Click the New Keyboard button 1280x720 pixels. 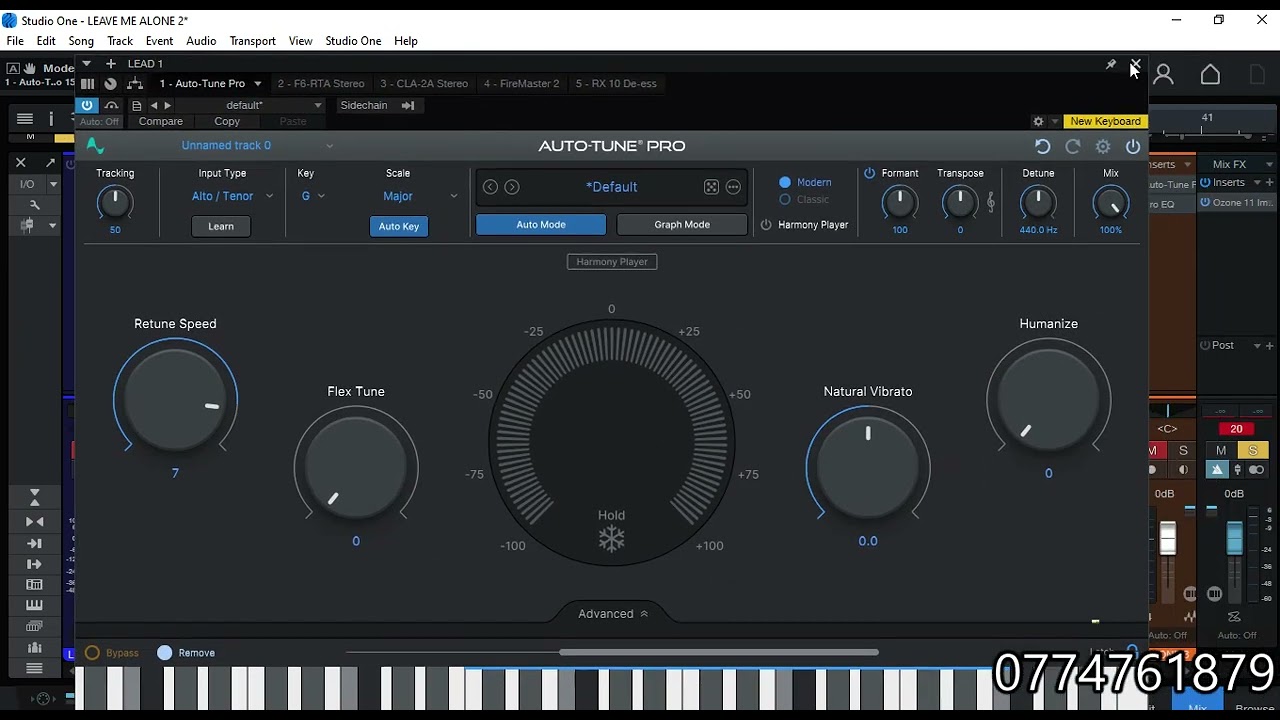tap(1105, 121)
